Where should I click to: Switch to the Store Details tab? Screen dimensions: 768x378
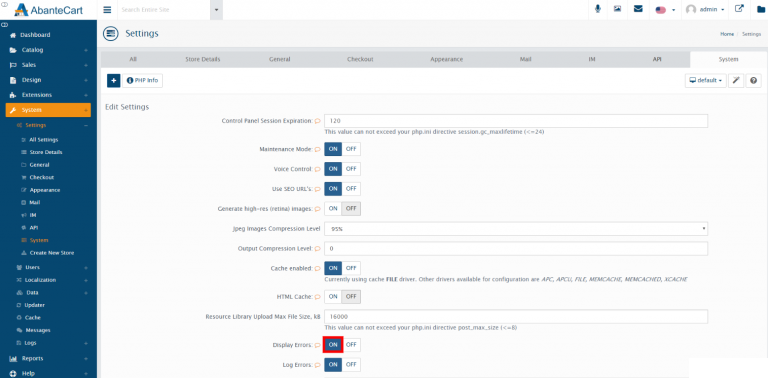(x=203, y=59)
